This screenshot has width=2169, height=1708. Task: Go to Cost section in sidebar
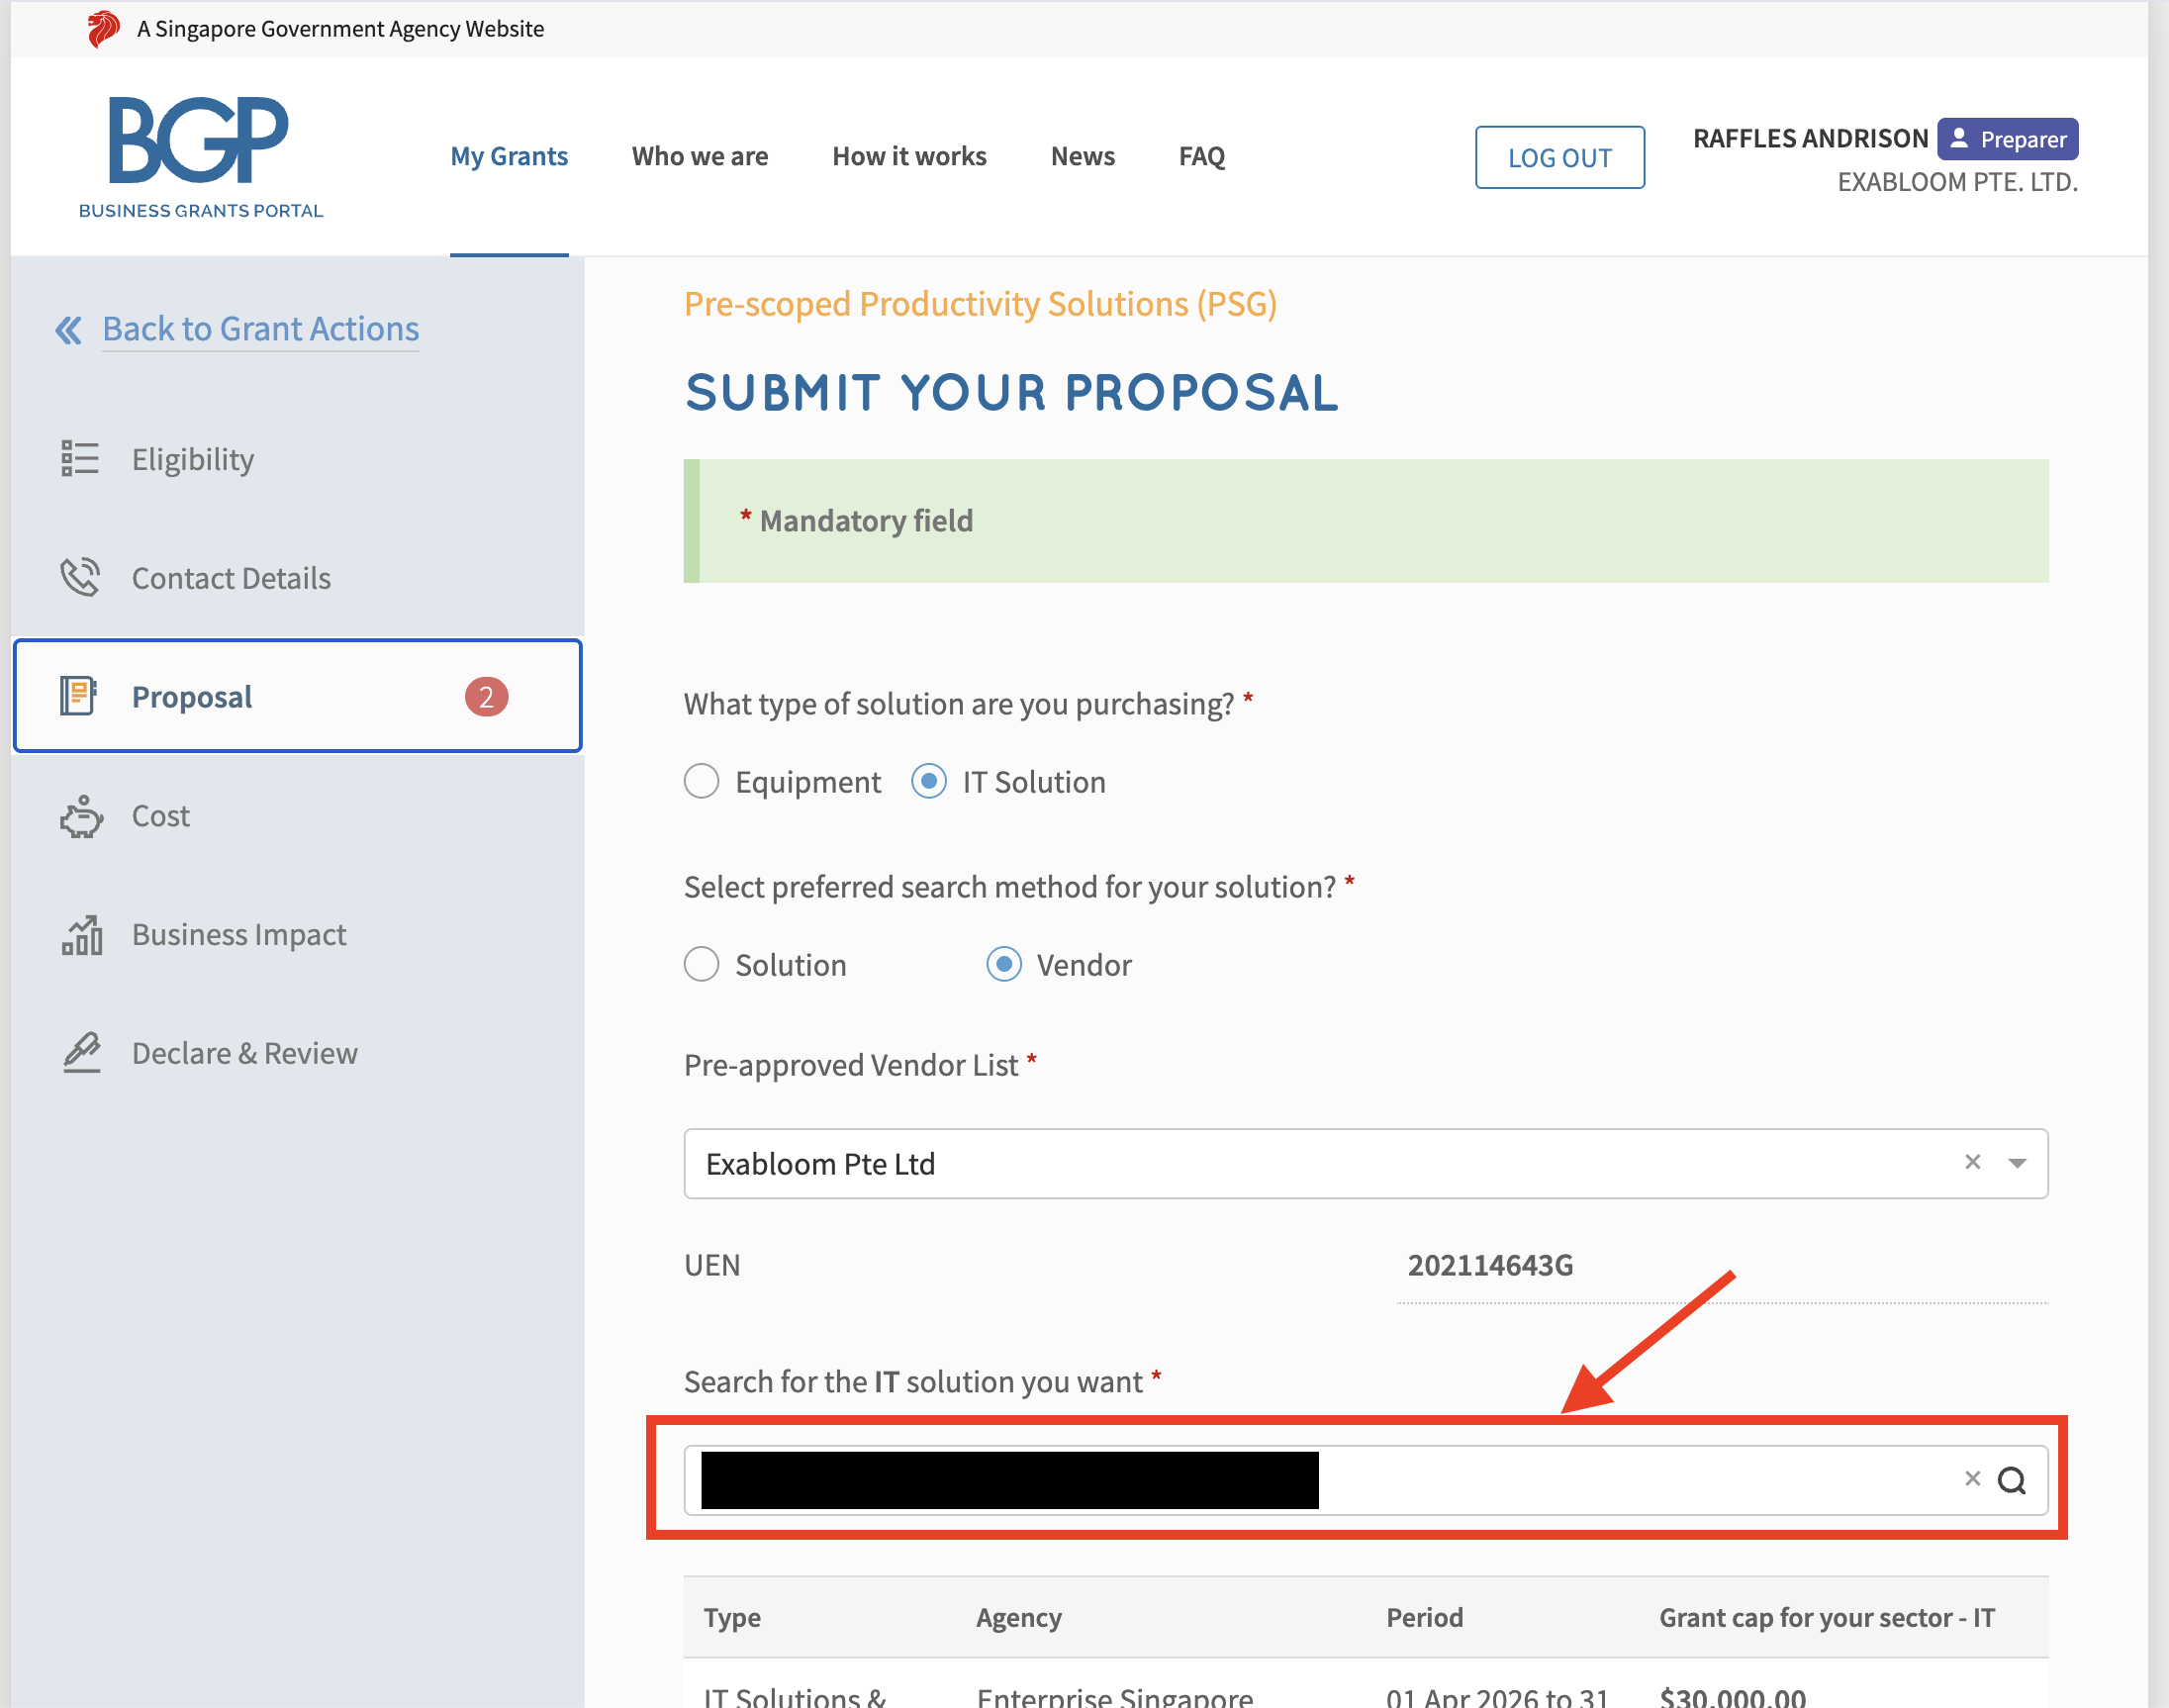coord(298,816)
